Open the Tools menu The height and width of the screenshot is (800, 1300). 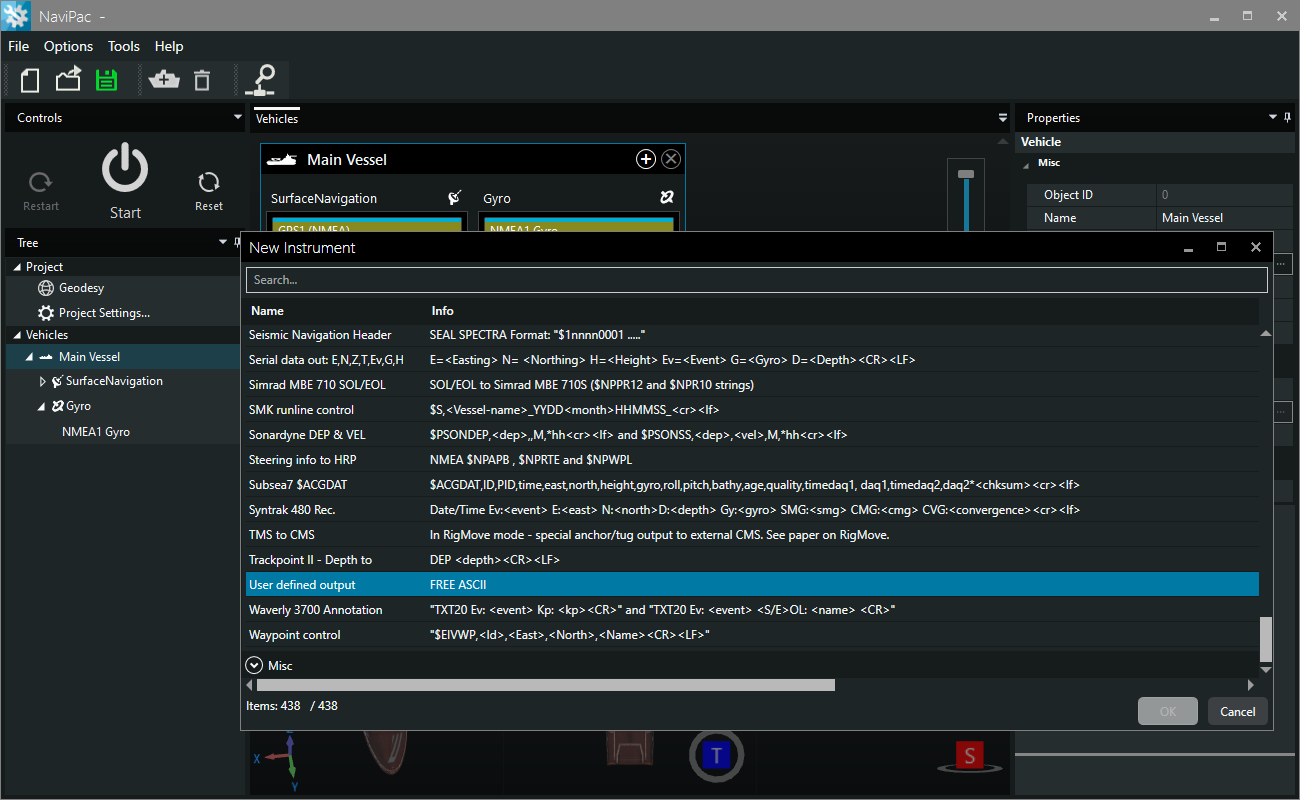(124, 46)
